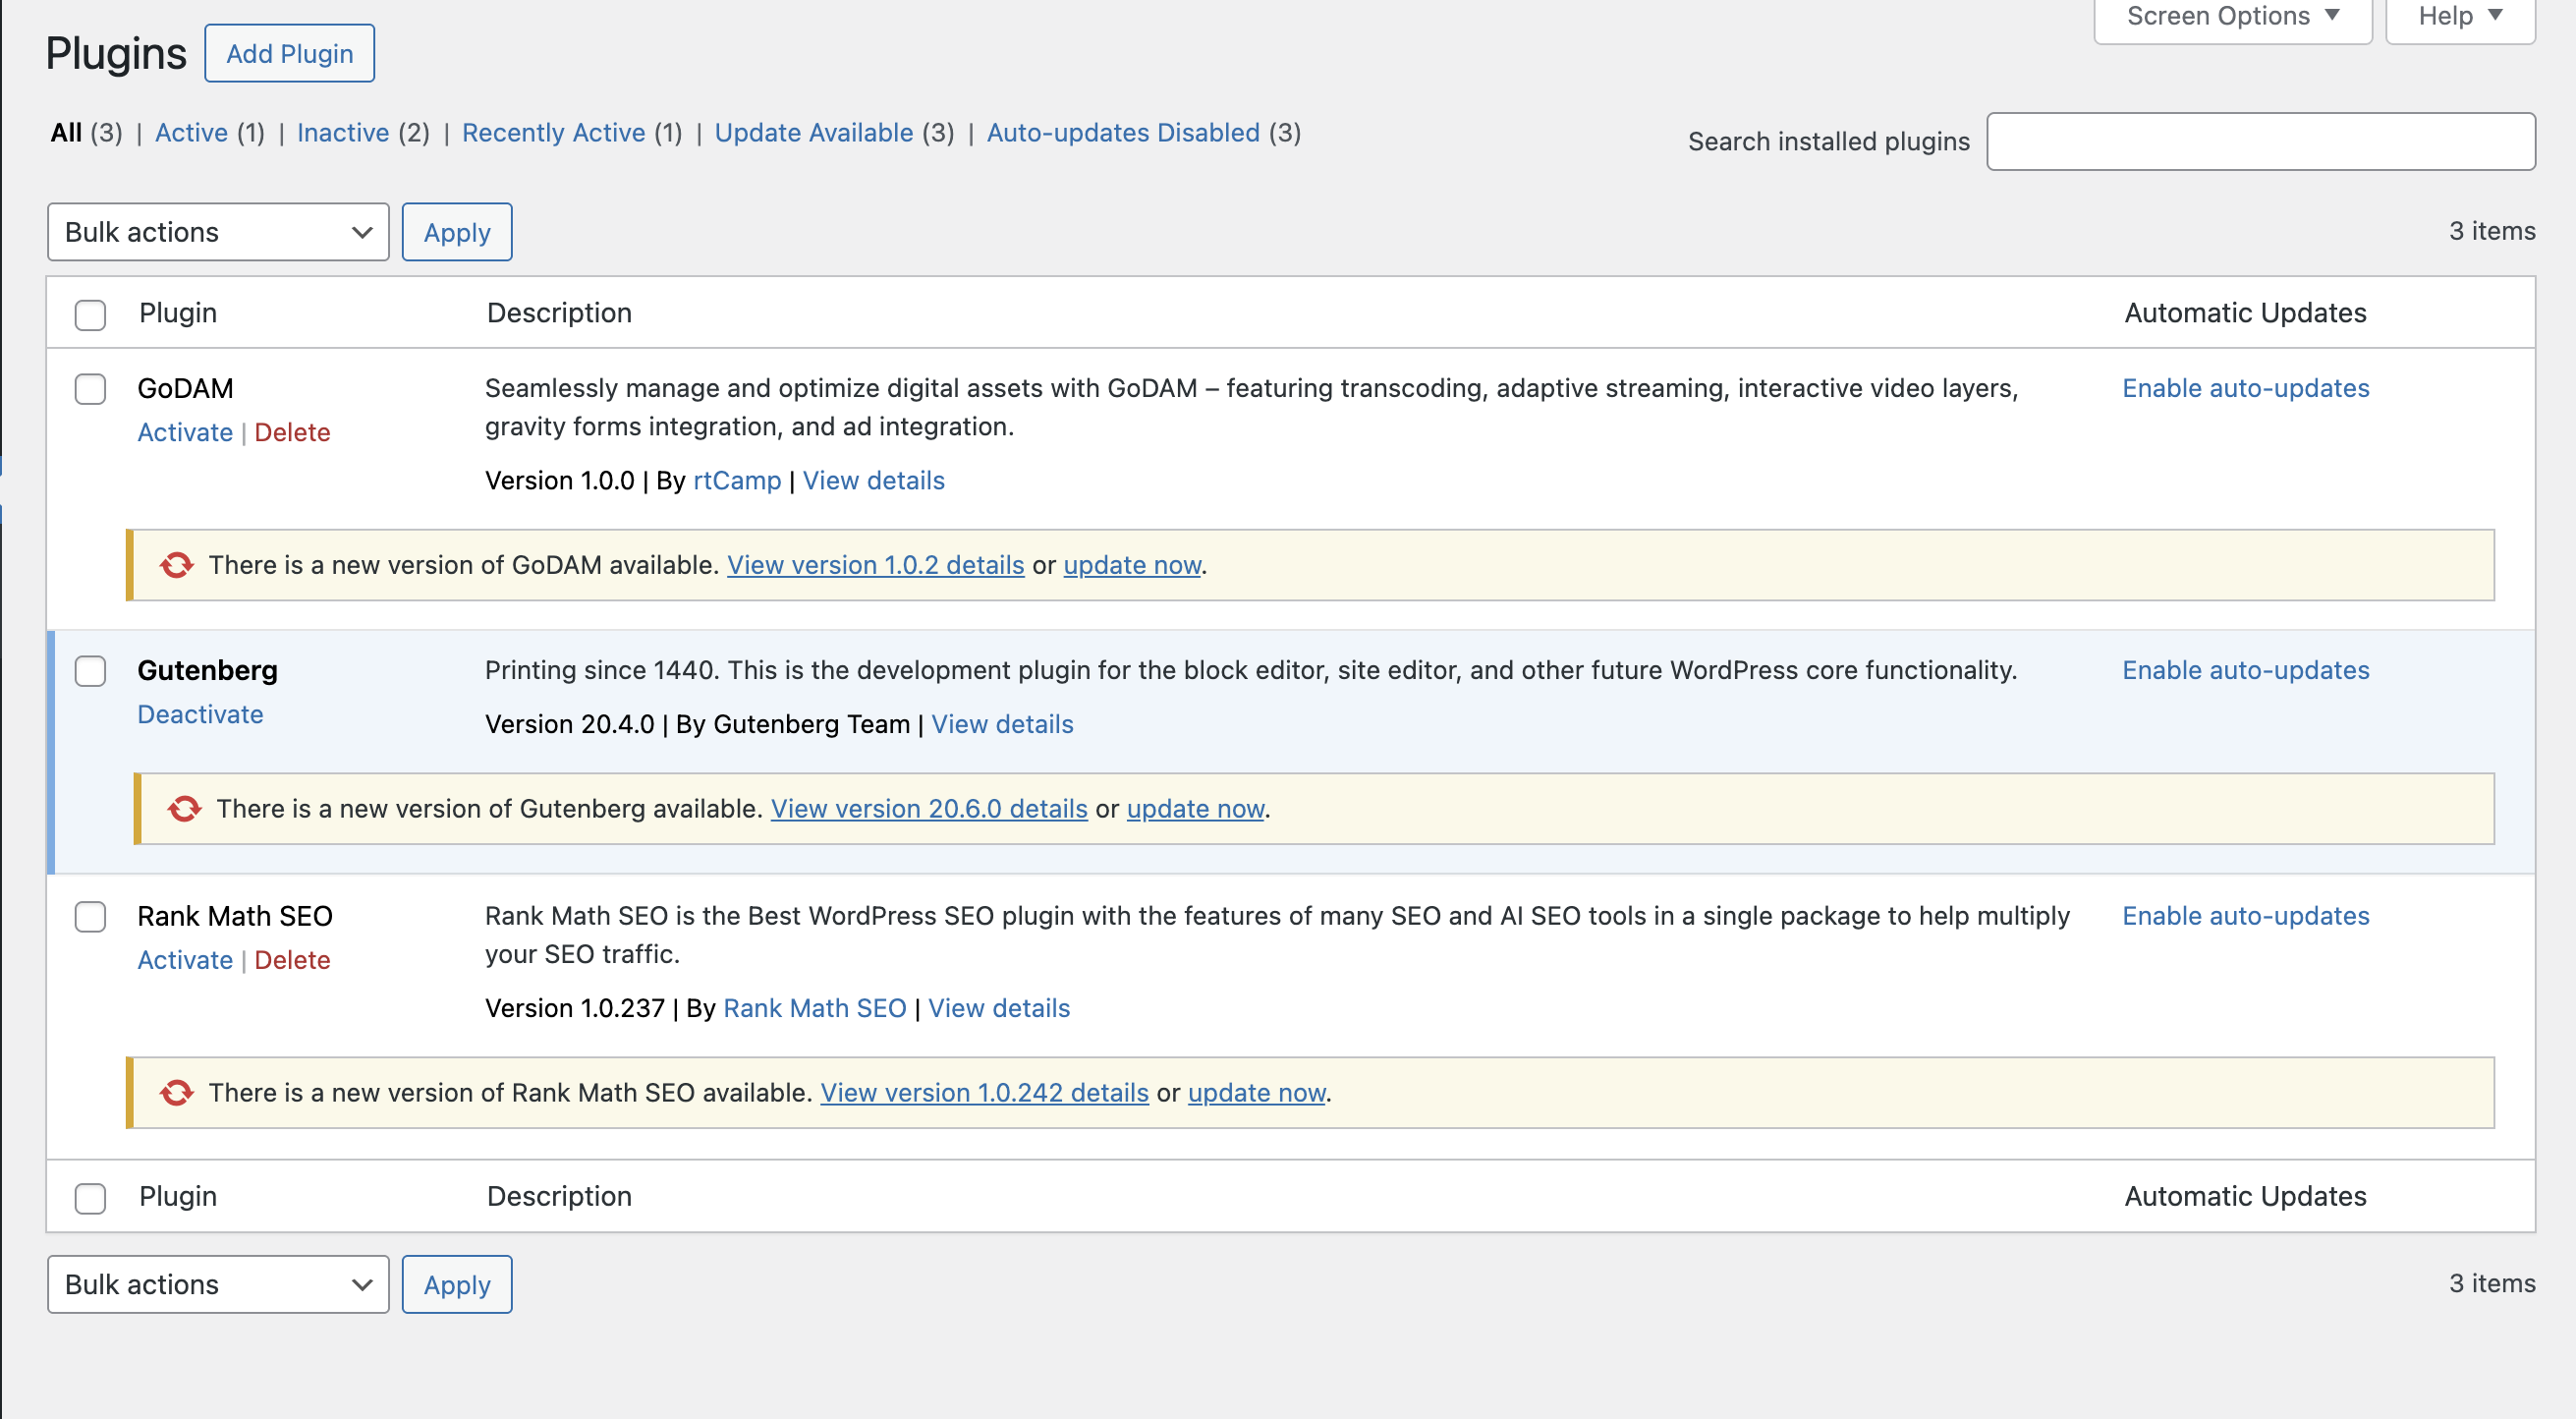The width and height of the screenshot is (2576, 1419).
Task: Activate the GoDAM plugin
Action: [x=185, y=432]
